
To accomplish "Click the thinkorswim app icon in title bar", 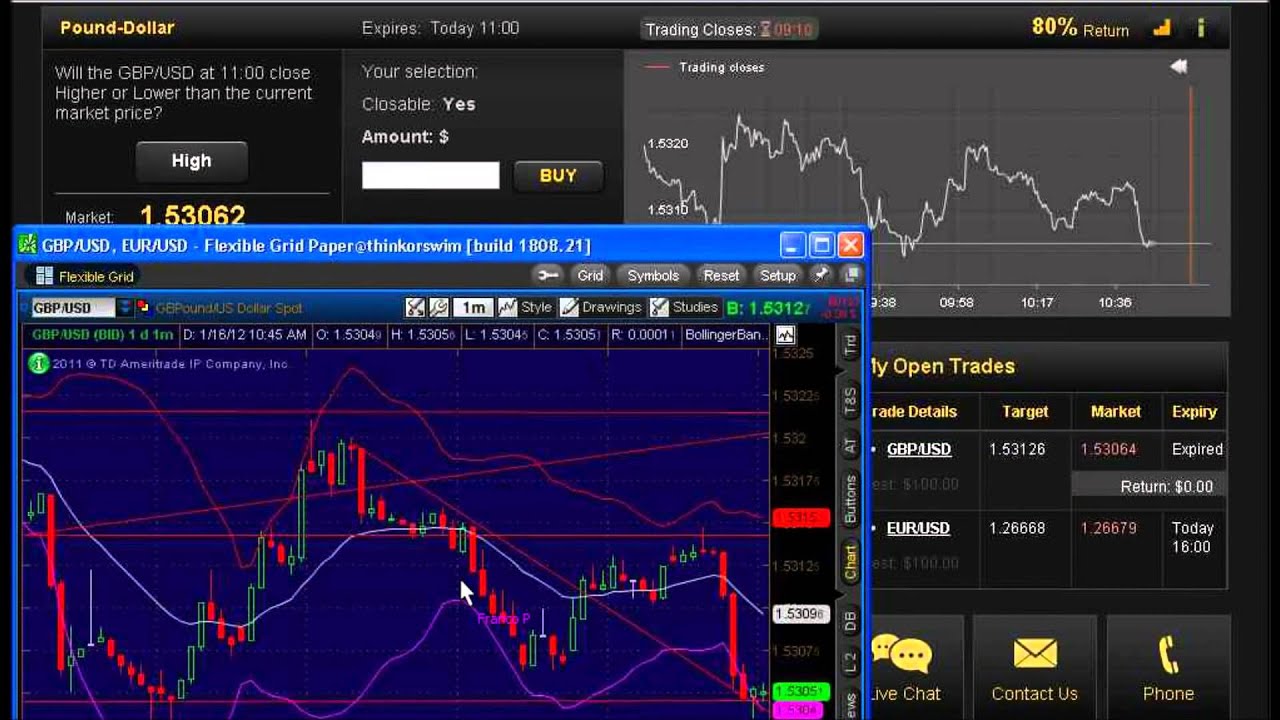I will pyautogui.click(x=27, y=245).
